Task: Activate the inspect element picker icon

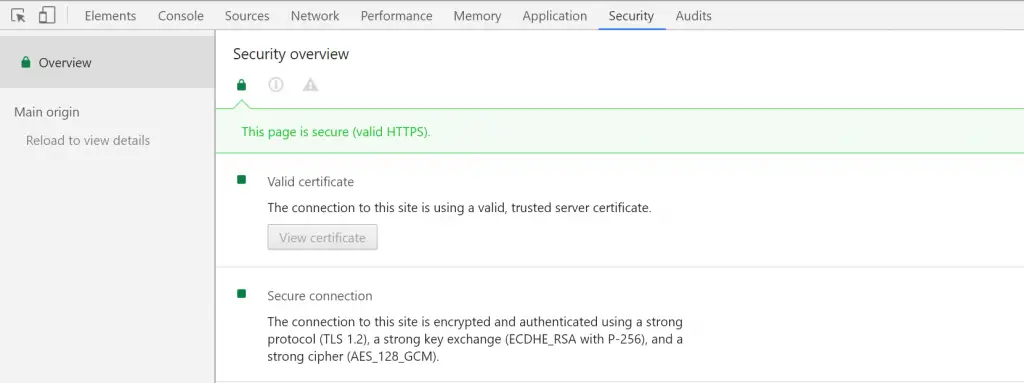Action: pos(18,16)
